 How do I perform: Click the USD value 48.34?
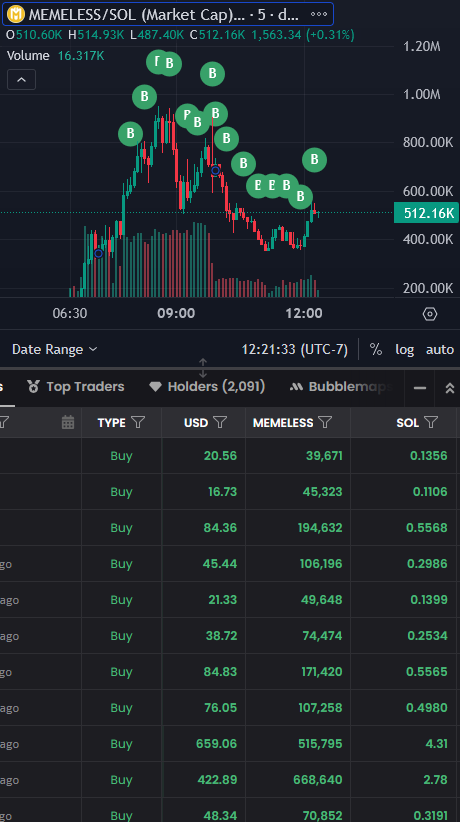point(220,815)
